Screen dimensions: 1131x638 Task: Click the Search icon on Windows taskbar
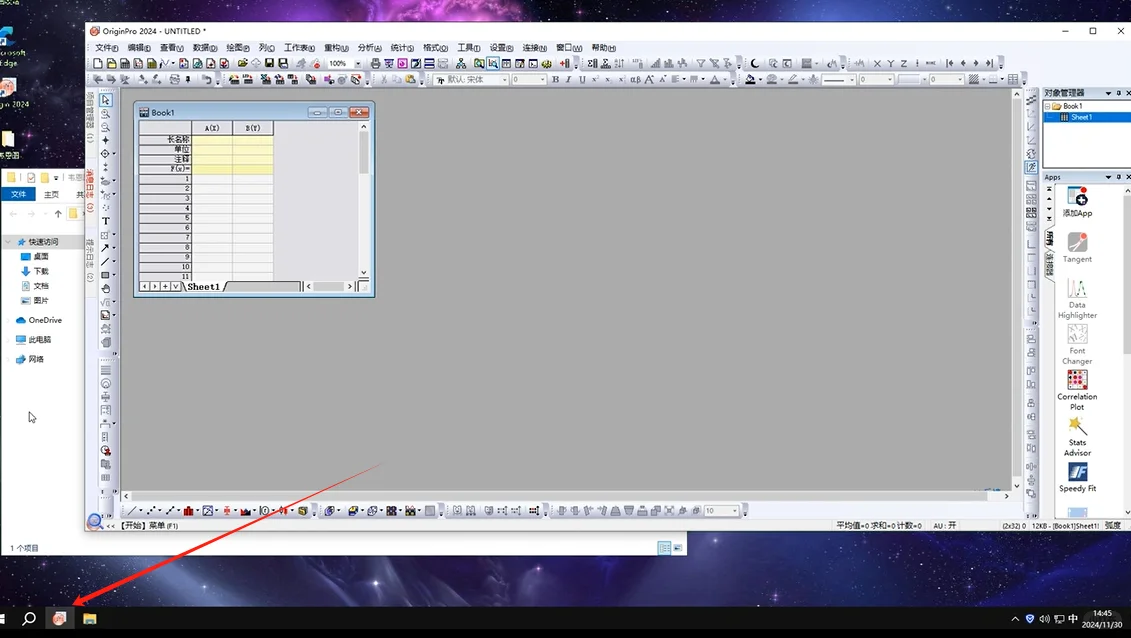29,618
